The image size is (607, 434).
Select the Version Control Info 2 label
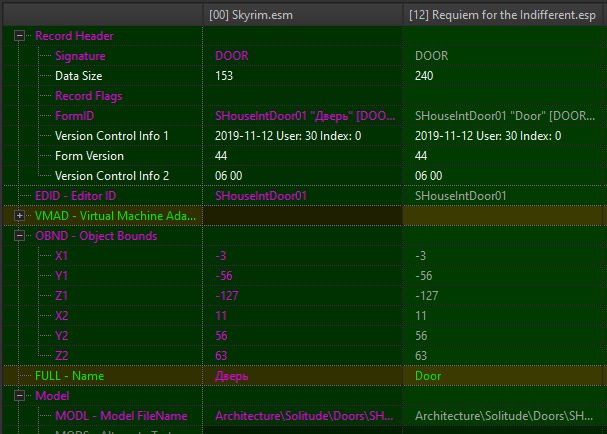click(x=112, y=176)
